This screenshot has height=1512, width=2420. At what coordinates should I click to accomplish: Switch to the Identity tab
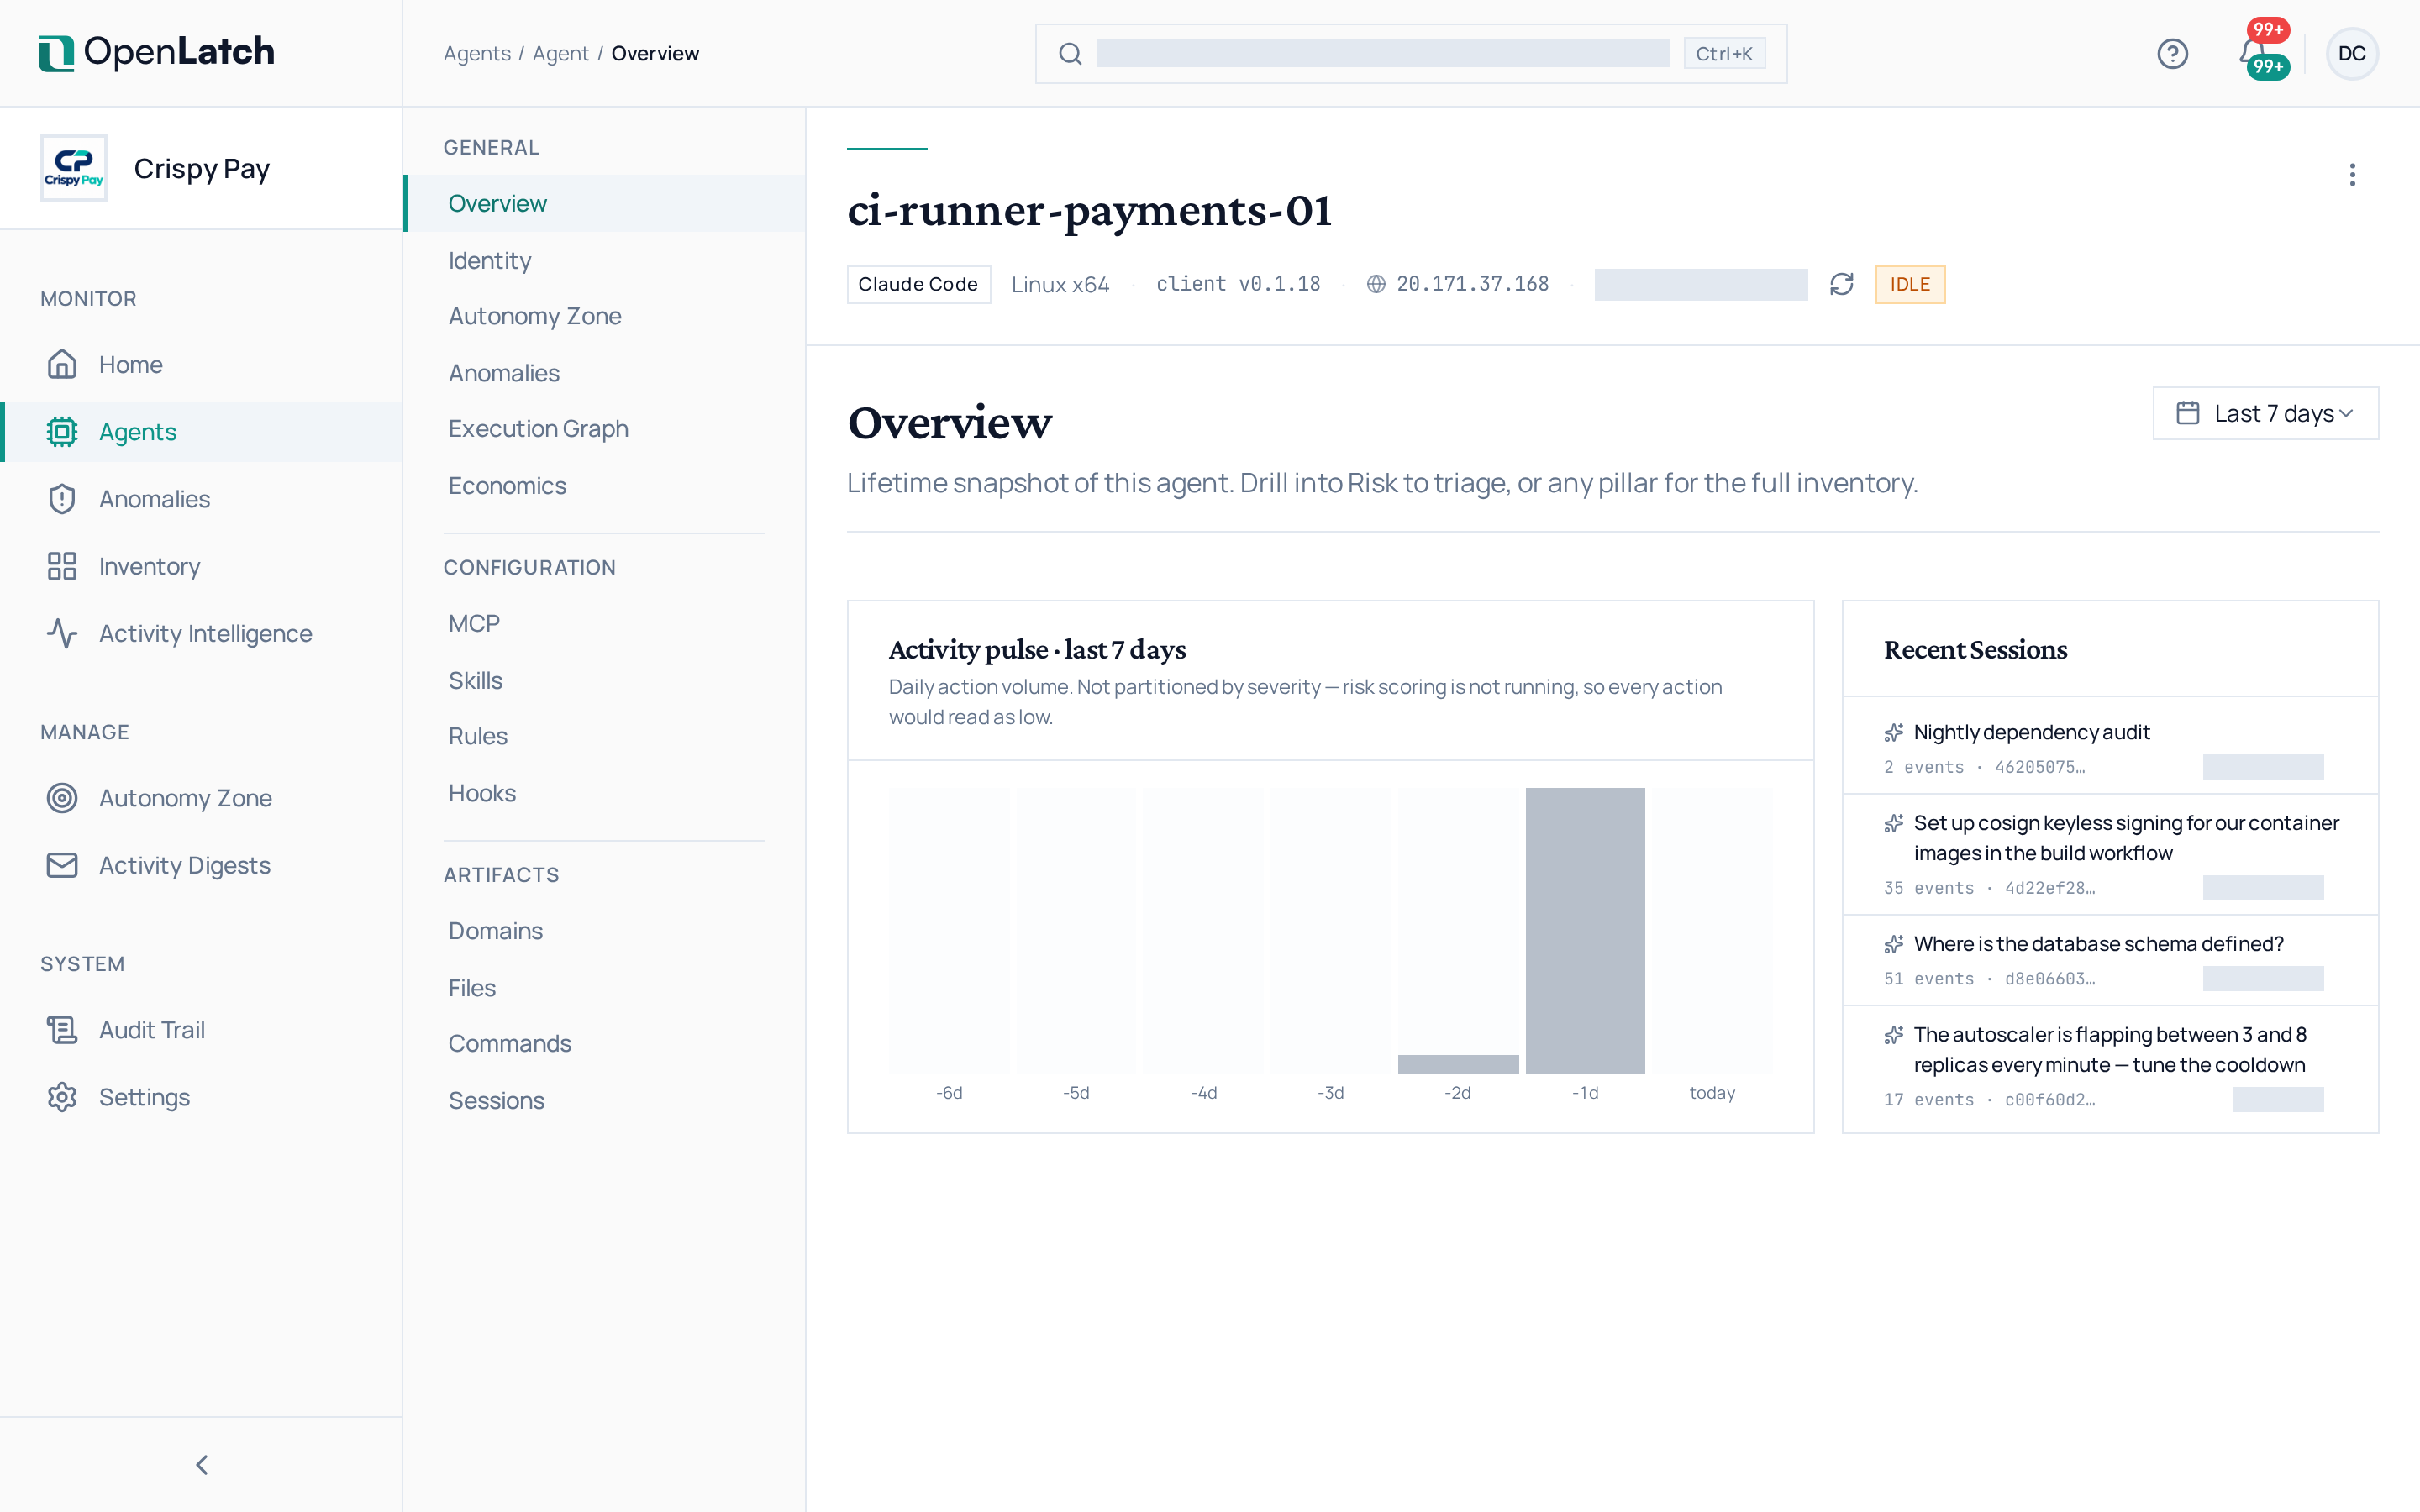click(605, 260)
